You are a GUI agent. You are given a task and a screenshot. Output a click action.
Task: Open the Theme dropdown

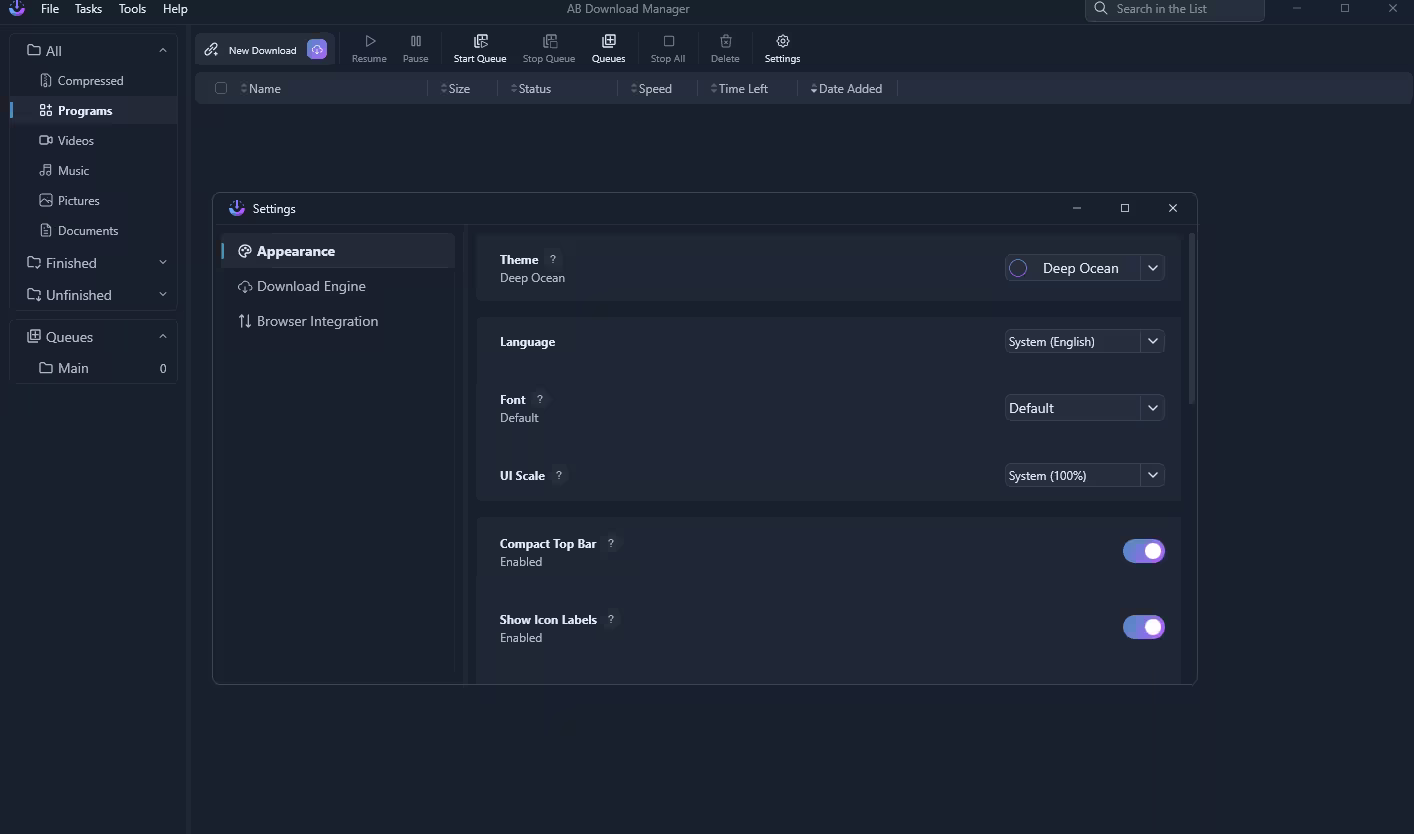pos(1085,268)
